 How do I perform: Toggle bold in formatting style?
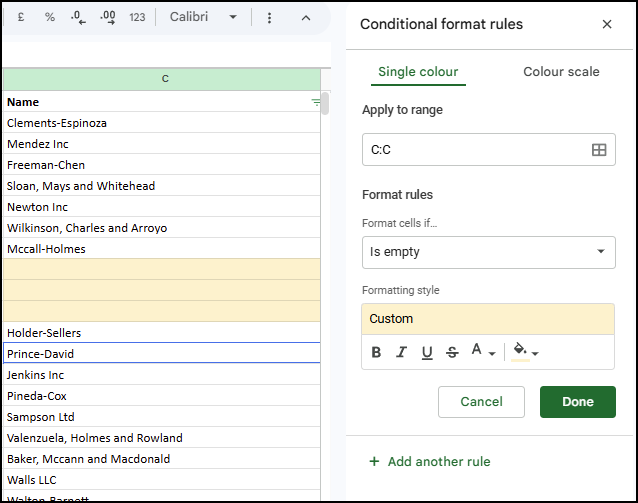pos(376,352)
